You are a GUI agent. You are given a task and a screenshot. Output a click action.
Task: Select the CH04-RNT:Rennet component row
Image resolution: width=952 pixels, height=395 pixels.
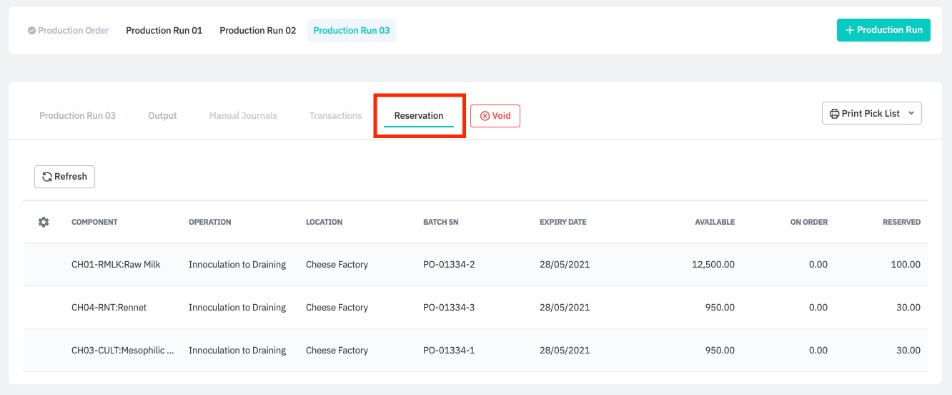click(x=475, y=308)
